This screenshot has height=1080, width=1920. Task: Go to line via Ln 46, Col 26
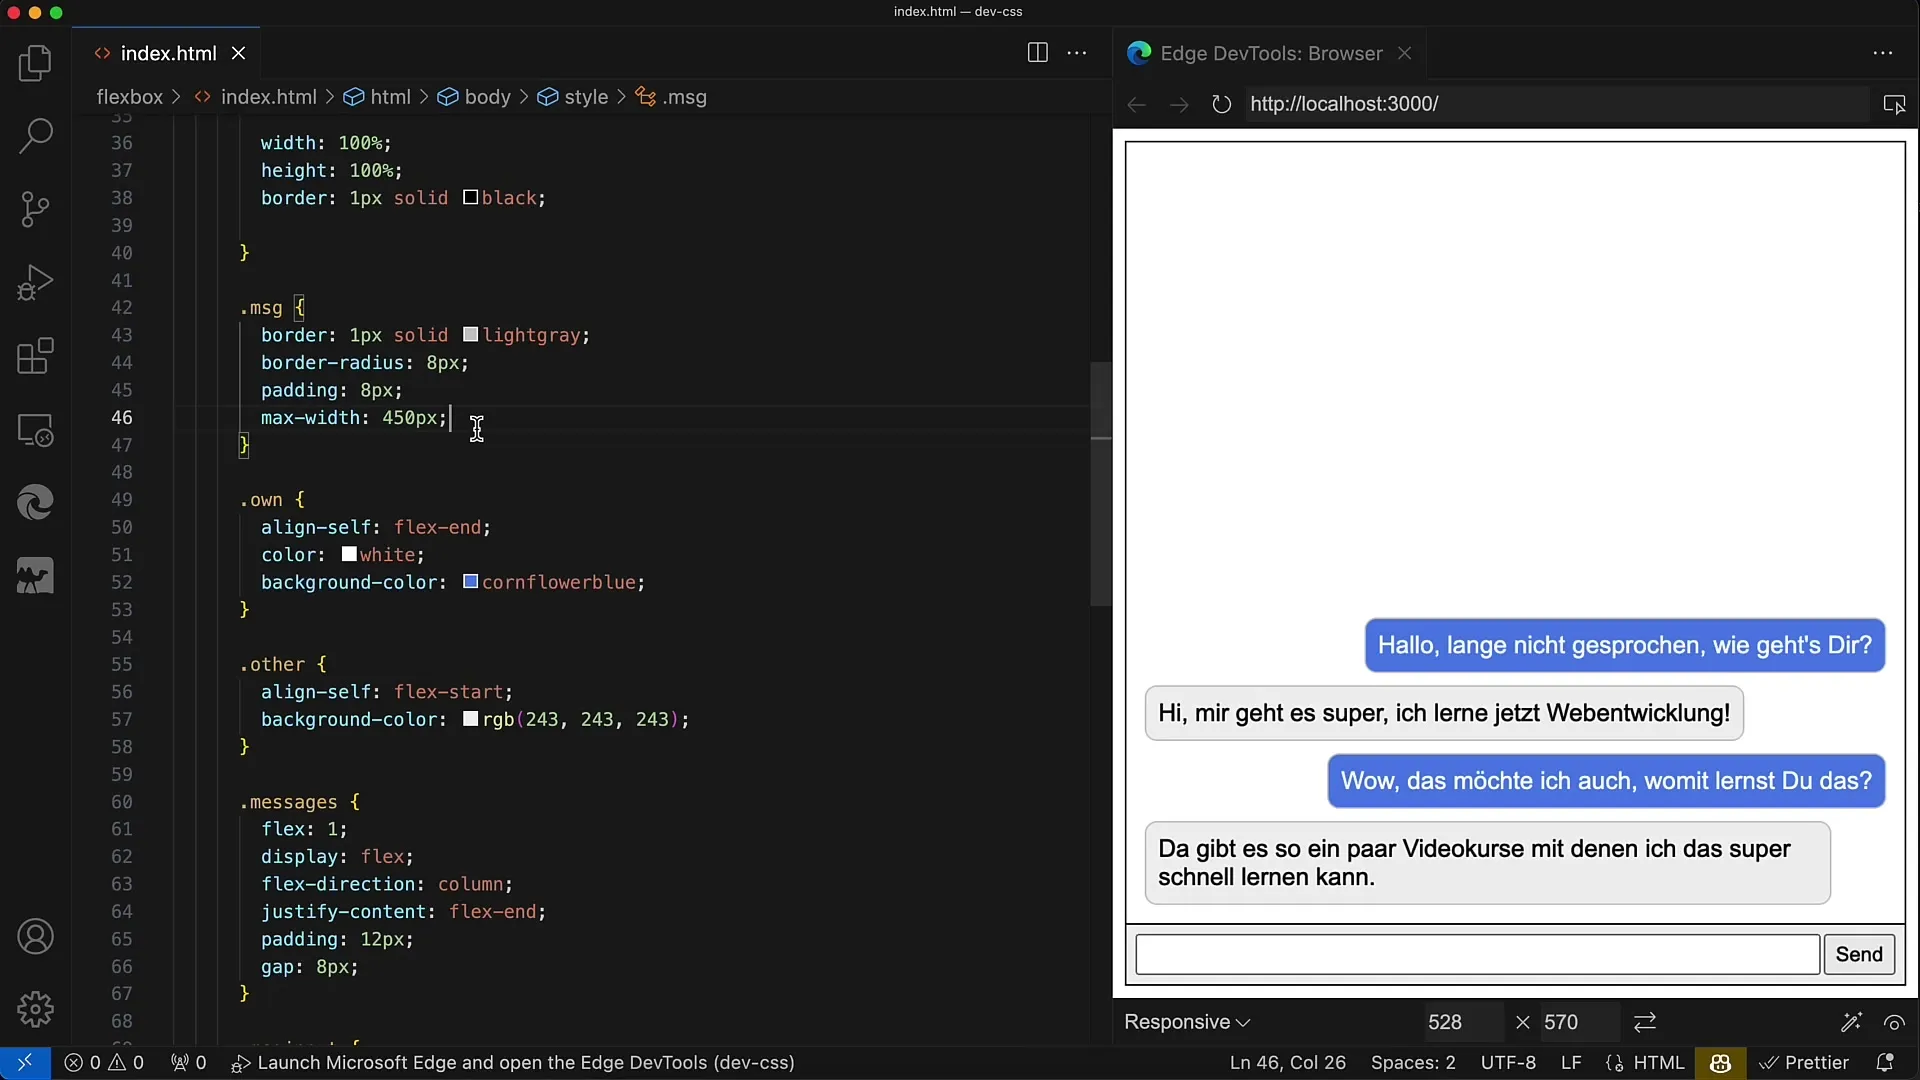click(x=1288, y=1062)
